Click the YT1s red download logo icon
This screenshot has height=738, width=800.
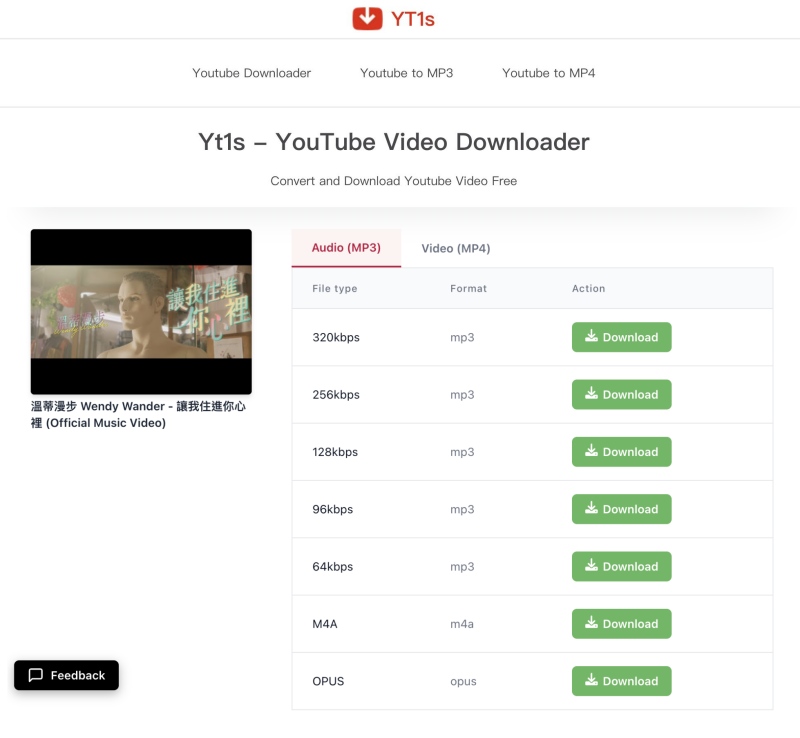(367, 19)
